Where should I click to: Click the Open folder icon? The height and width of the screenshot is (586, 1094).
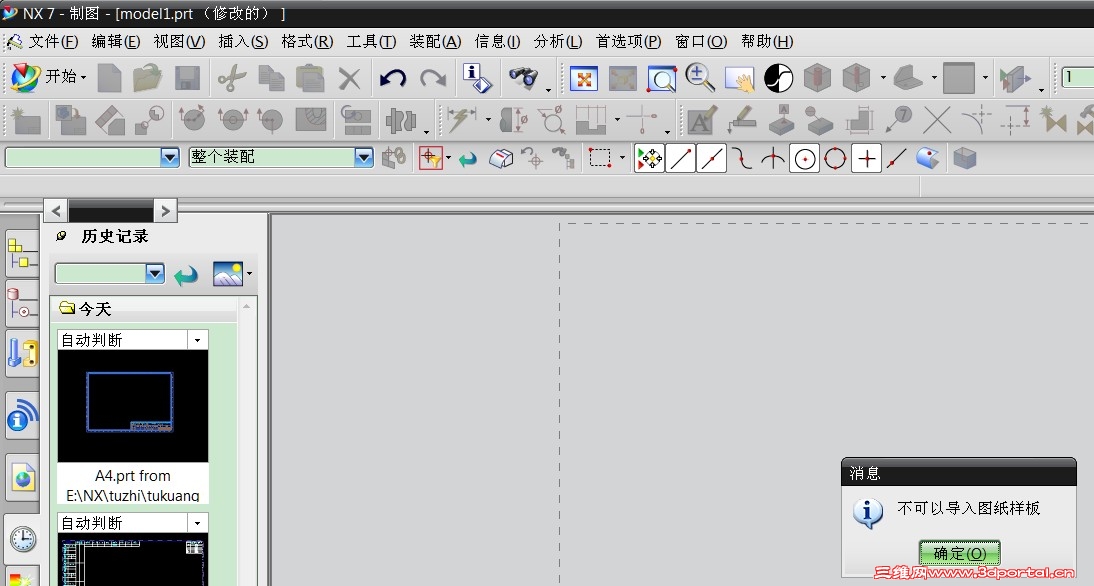tap(147, 77)
